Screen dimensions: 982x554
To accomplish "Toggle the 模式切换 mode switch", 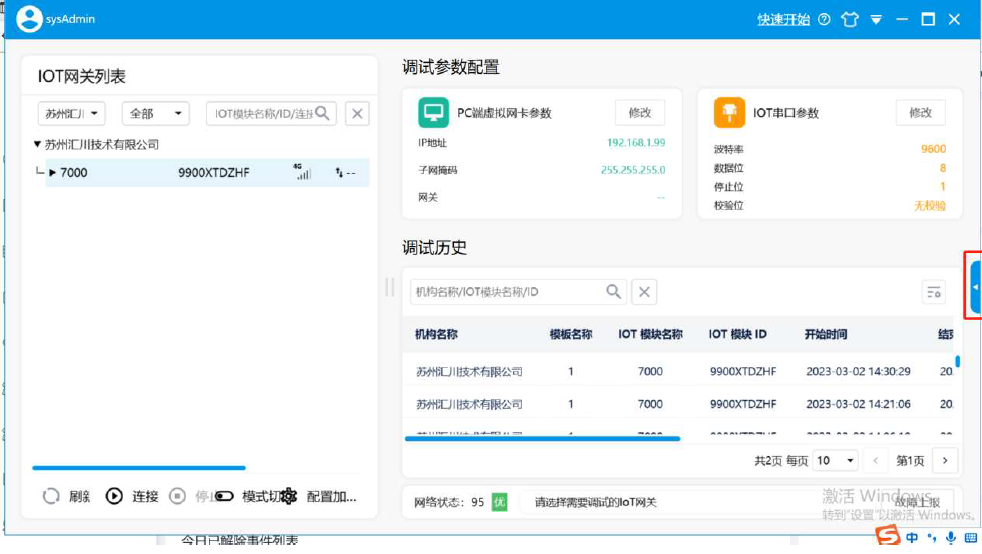I will (x=224, y=496).
